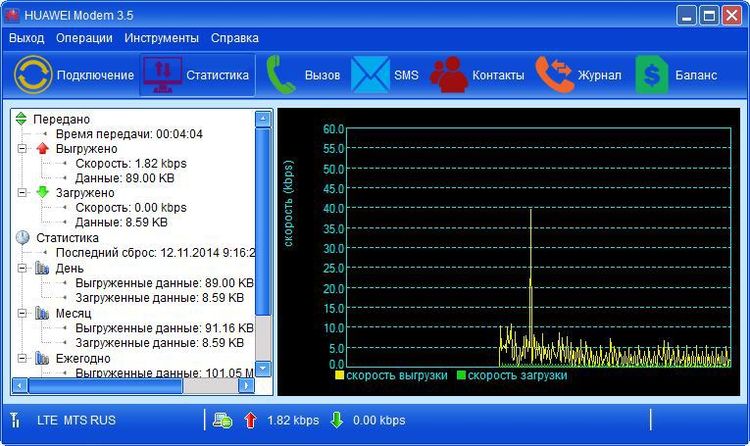Collapse the День statistics node
Viewport: 750px width, 446px height.
coord(22,268)
